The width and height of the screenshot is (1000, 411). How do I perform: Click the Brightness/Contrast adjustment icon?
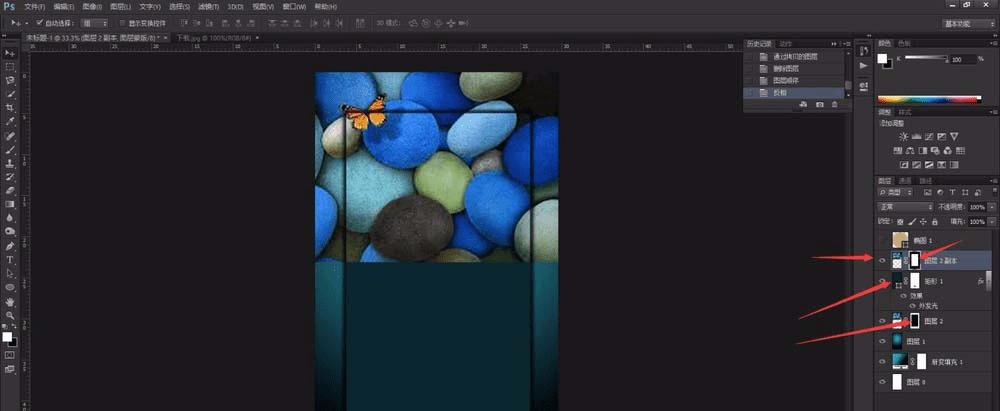coord(904,136)
